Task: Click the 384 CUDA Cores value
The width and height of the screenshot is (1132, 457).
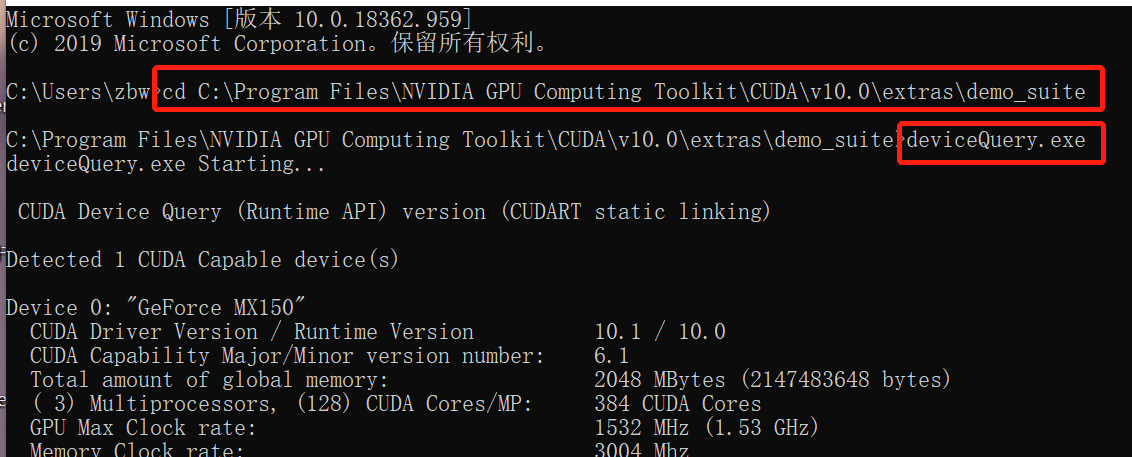Action: click(x=678, y=404)
